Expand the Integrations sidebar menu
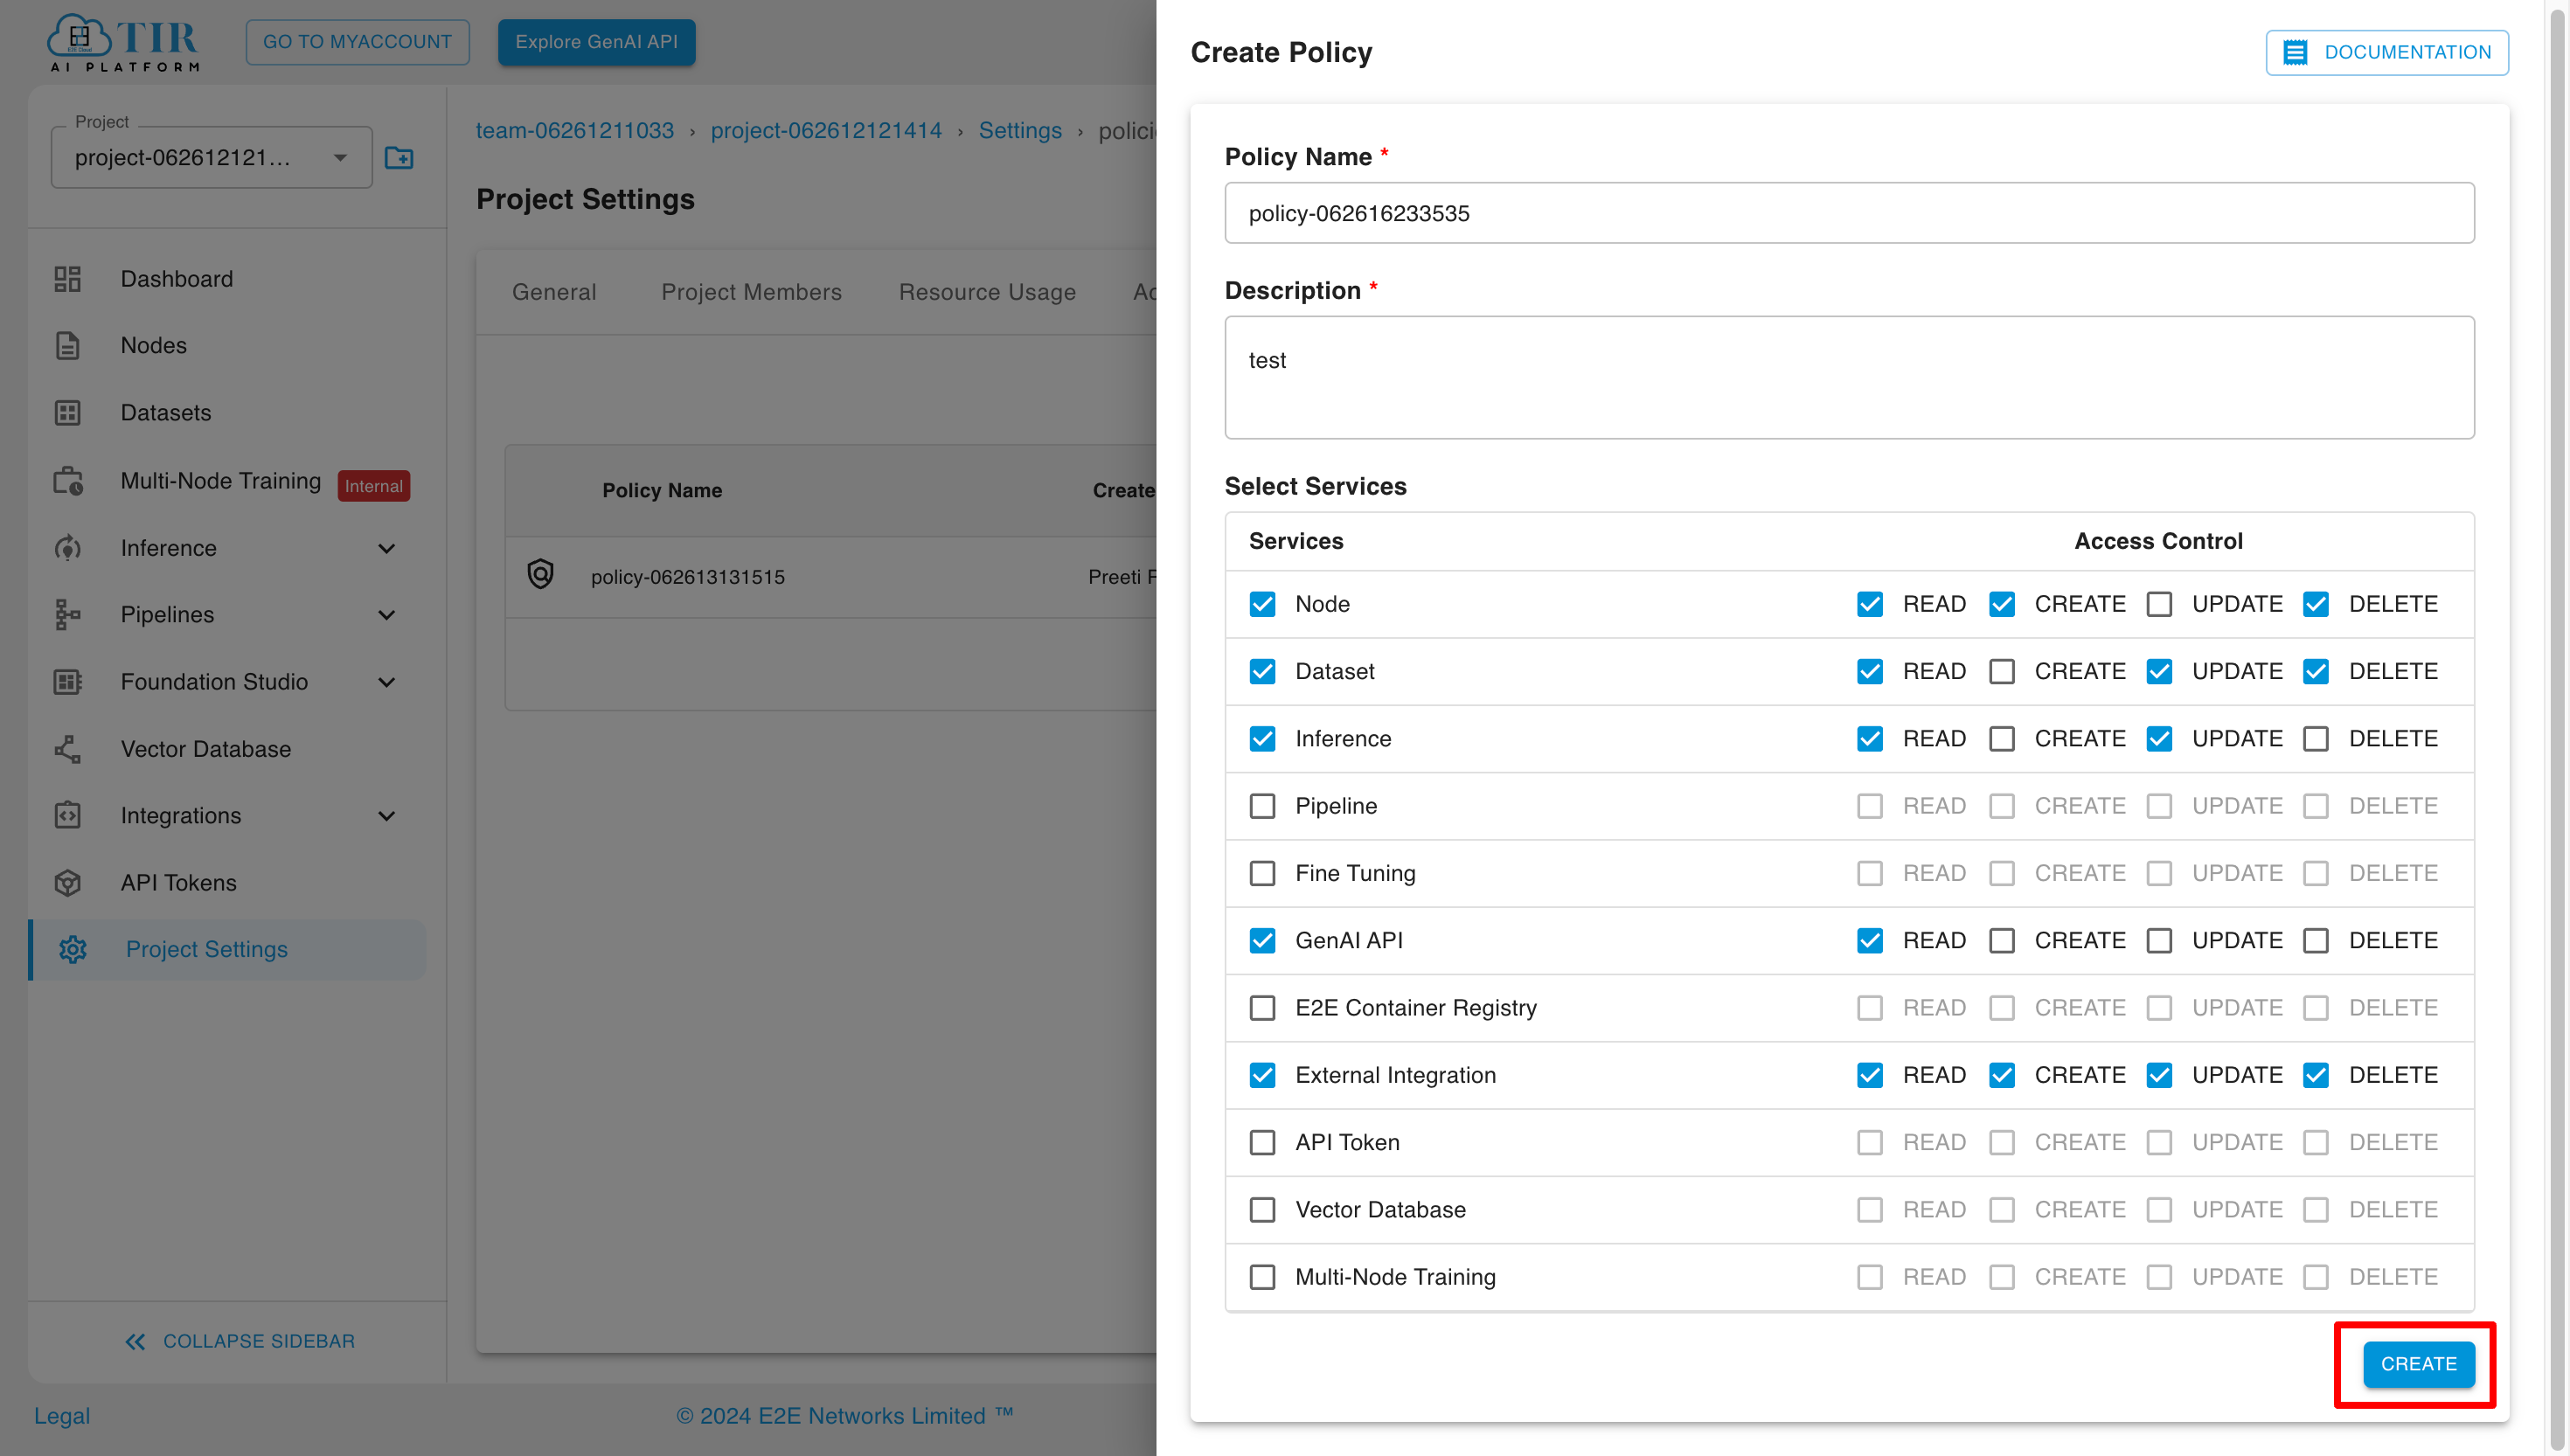2570x1456 pixels. point(387,816)
